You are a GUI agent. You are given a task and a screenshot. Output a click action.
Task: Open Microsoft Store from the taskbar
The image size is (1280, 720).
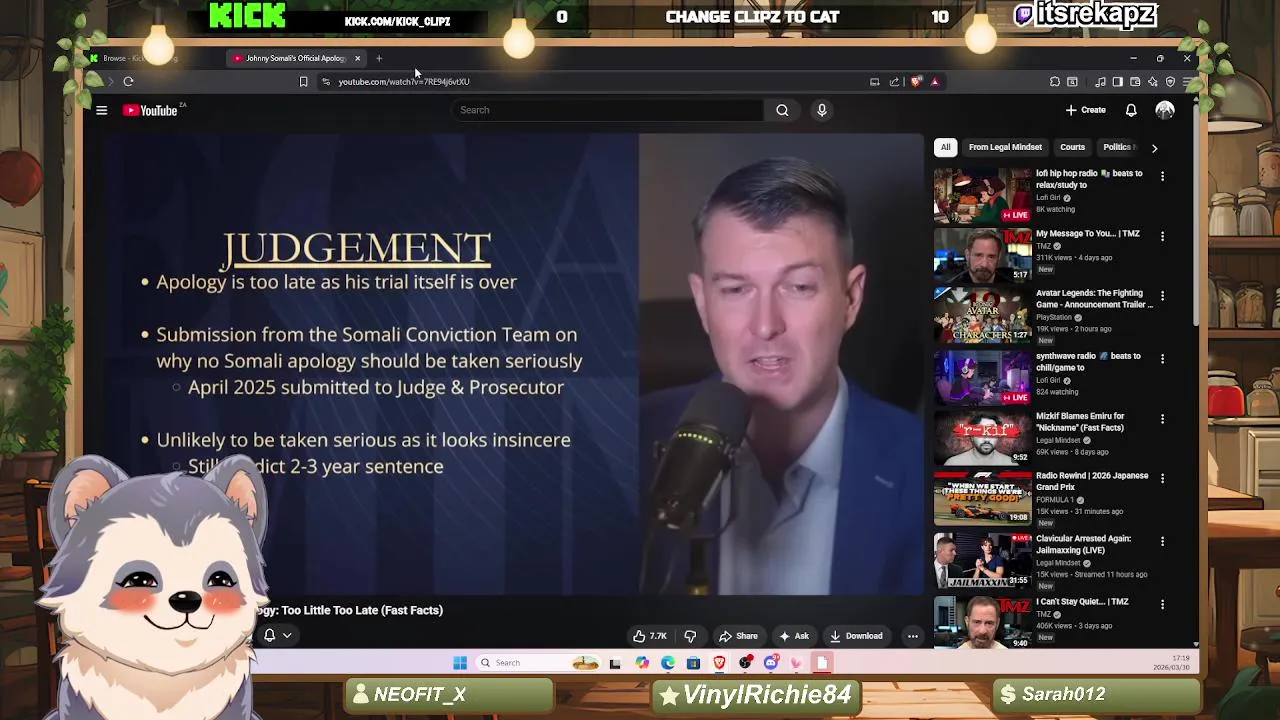point(693,663)
